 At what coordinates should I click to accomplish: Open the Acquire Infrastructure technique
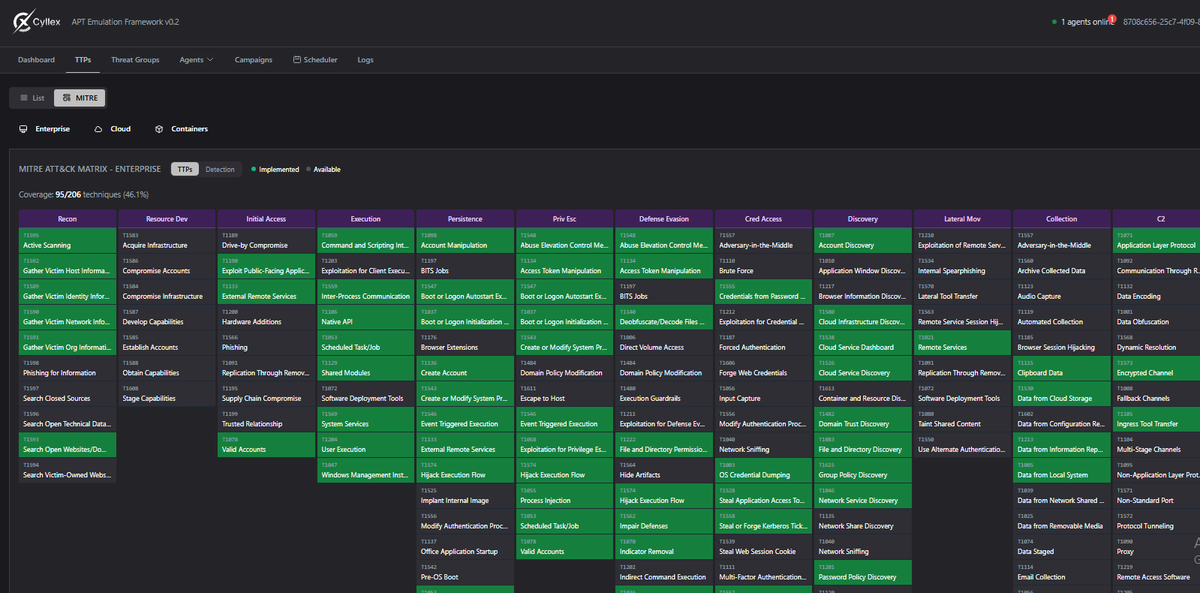(167, 241)
